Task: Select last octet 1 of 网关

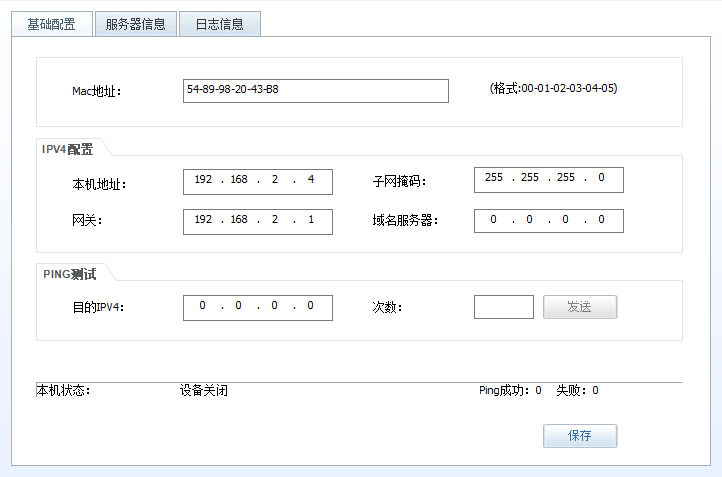Action: click(x=311, y=220)
